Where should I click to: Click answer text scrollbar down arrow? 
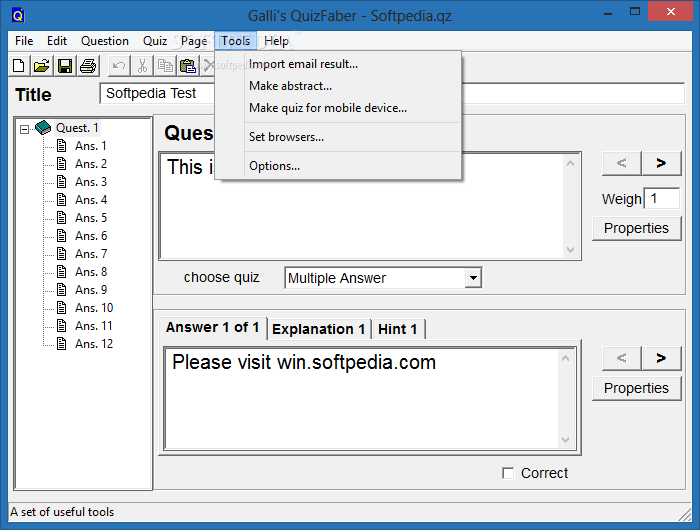[566, 440]
